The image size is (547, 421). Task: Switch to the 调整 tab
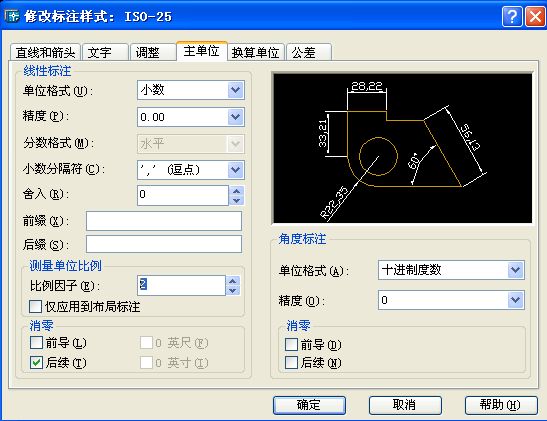(x=153, y=52)
